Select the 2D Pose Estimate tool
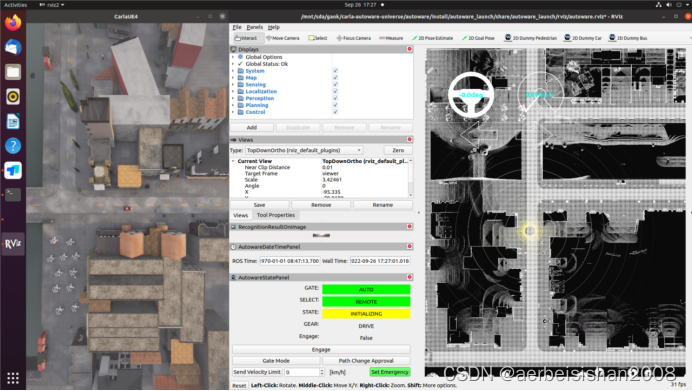The image size is (692, 391). tap(432, 38)
